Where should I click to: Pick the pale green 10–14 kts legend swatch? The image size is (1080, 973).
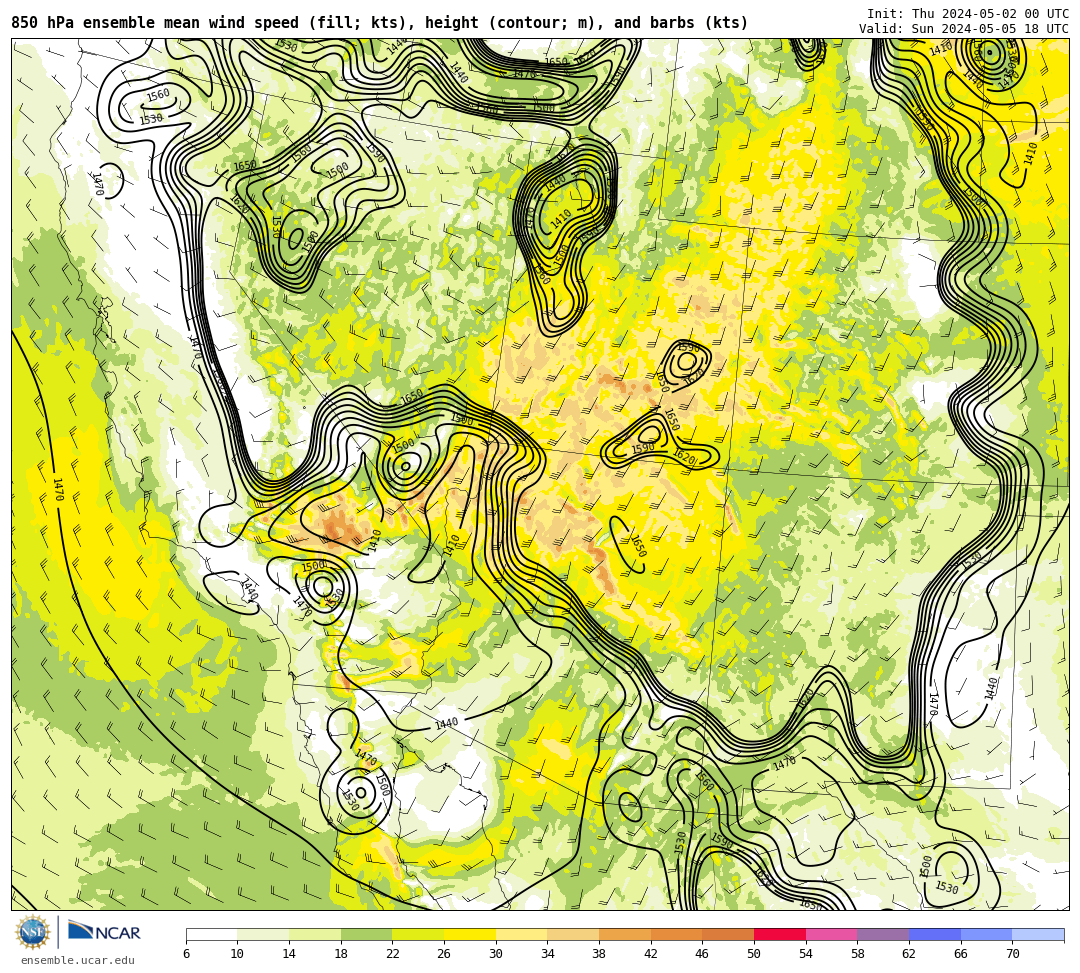[263, 934]
